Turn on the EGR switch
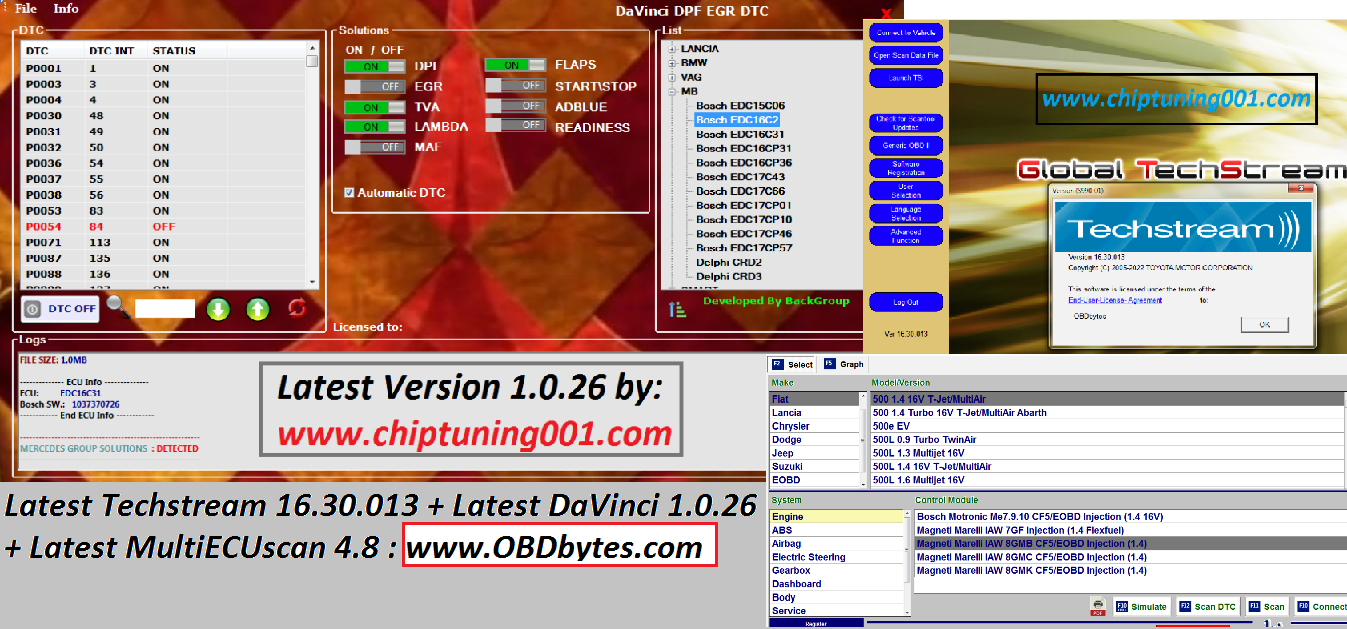Screen dimensions: 1347x629 tap(374, 87)
